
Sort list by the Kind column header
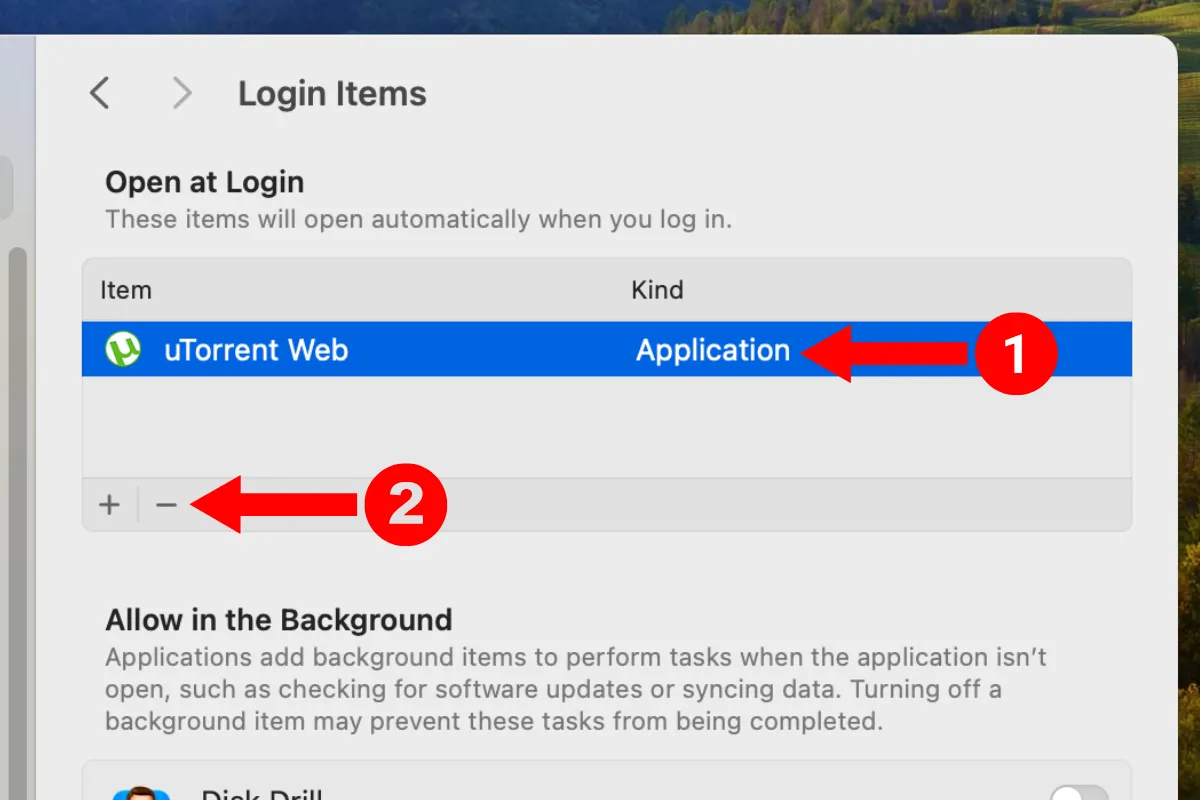click(x=657, y=290)
